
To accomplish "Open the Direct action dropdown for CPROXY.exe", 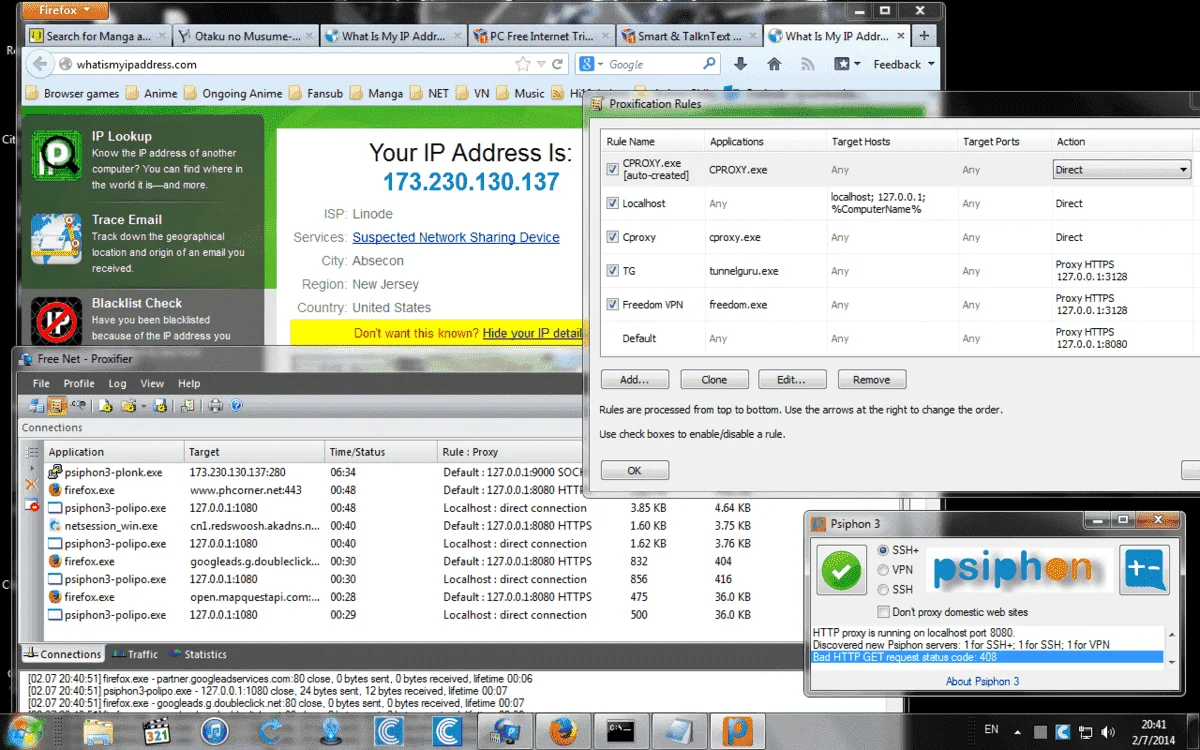I will coord(1121,169).
